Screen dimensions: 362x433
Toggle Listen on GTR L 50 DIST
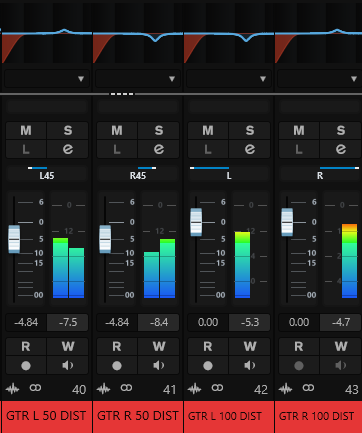point(26,149)
